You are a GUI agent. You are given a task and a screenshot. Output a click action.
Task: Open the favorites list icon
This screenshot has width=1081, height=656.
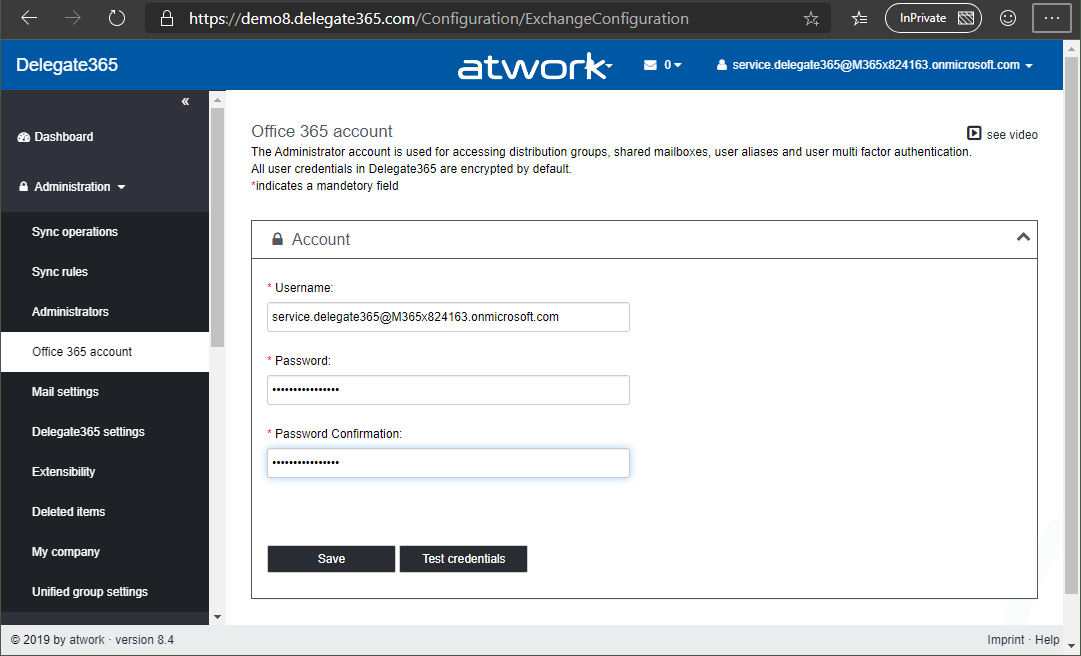point(859,19)
